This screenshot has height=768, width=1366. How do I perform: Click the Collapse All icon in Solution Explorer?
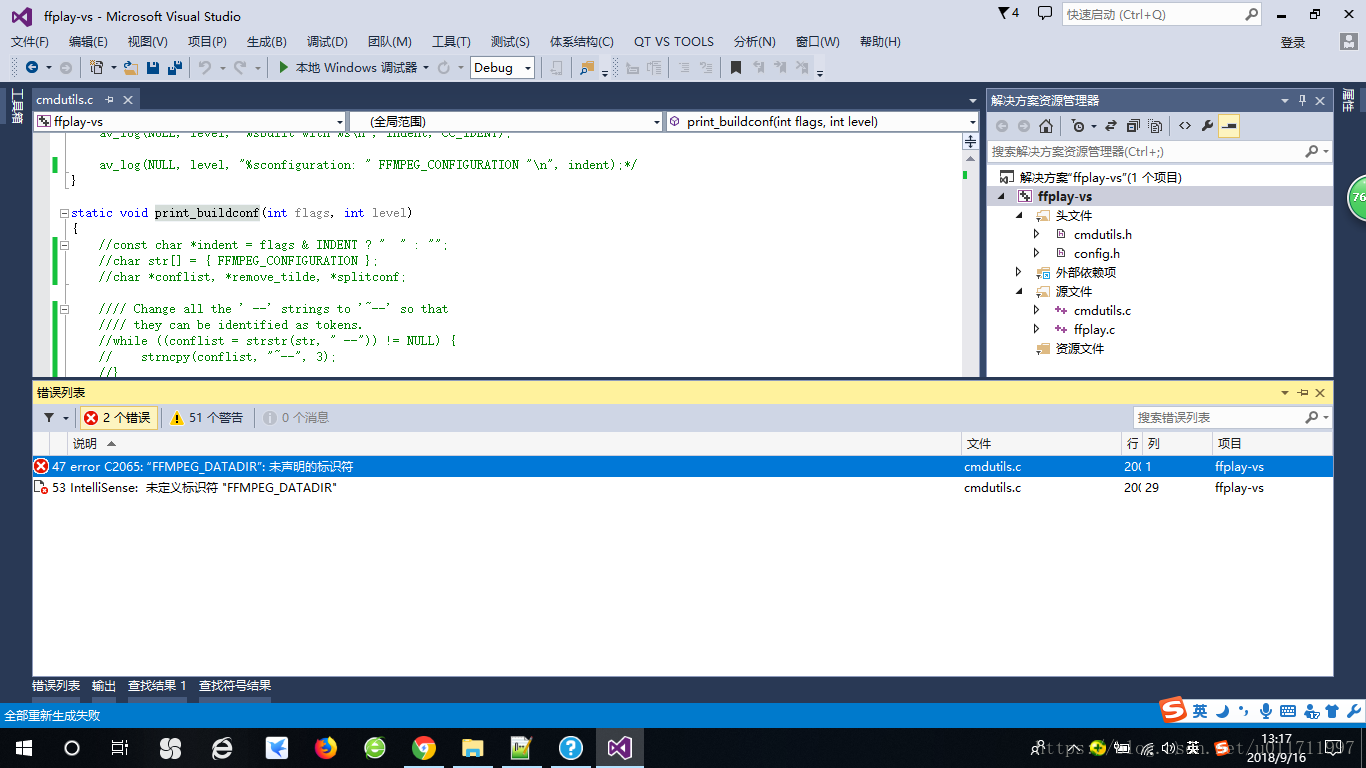click(x=1133, y=126)
